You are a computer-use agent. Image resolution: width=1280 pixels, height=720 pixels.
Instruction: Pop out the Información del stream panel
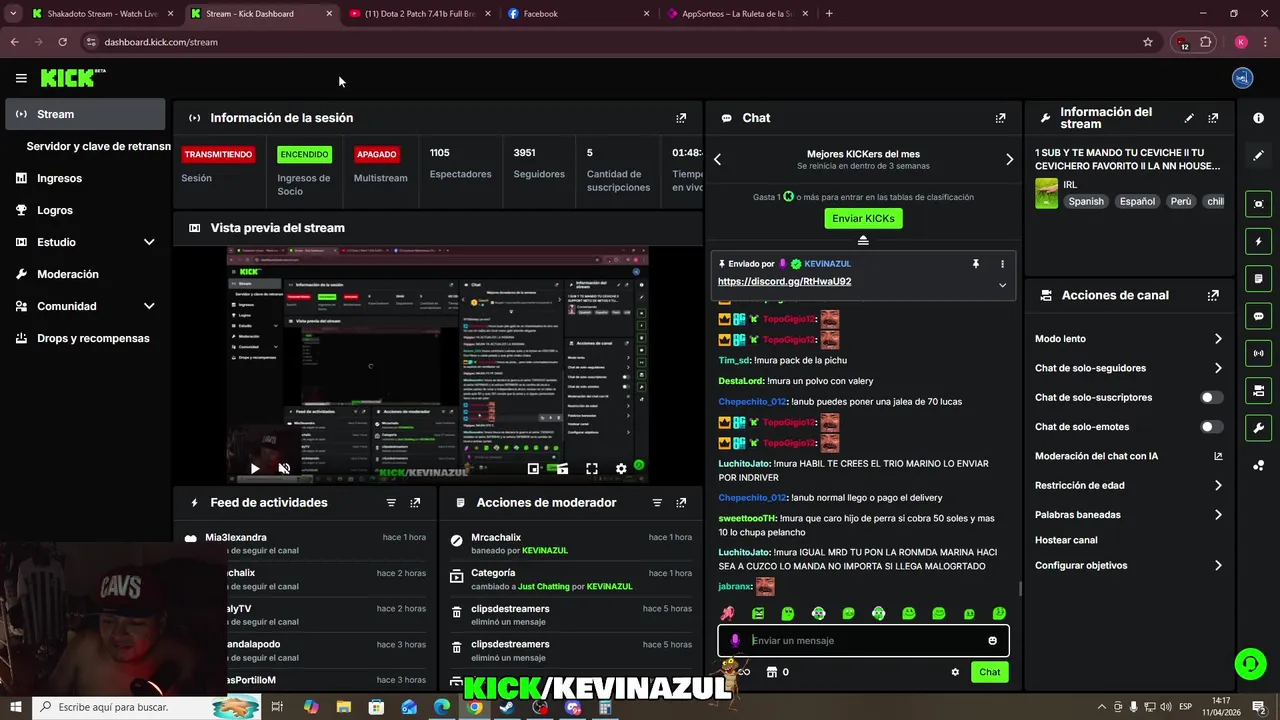[1213, 118]
